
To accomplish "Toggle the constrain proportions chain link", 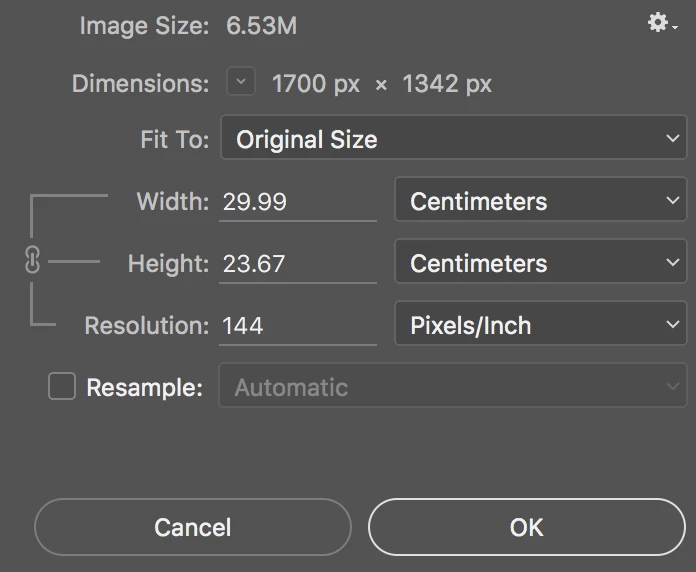I will coord(31,262).
